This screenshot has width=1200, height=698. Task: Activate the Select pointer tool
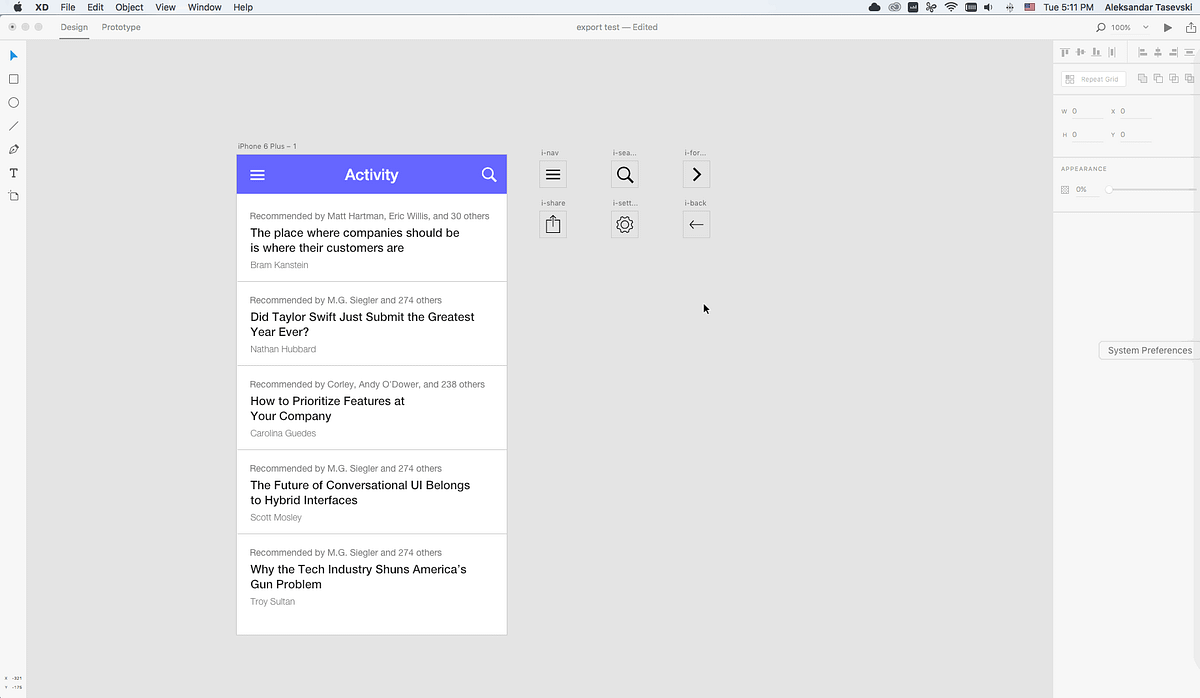(13, 55)
